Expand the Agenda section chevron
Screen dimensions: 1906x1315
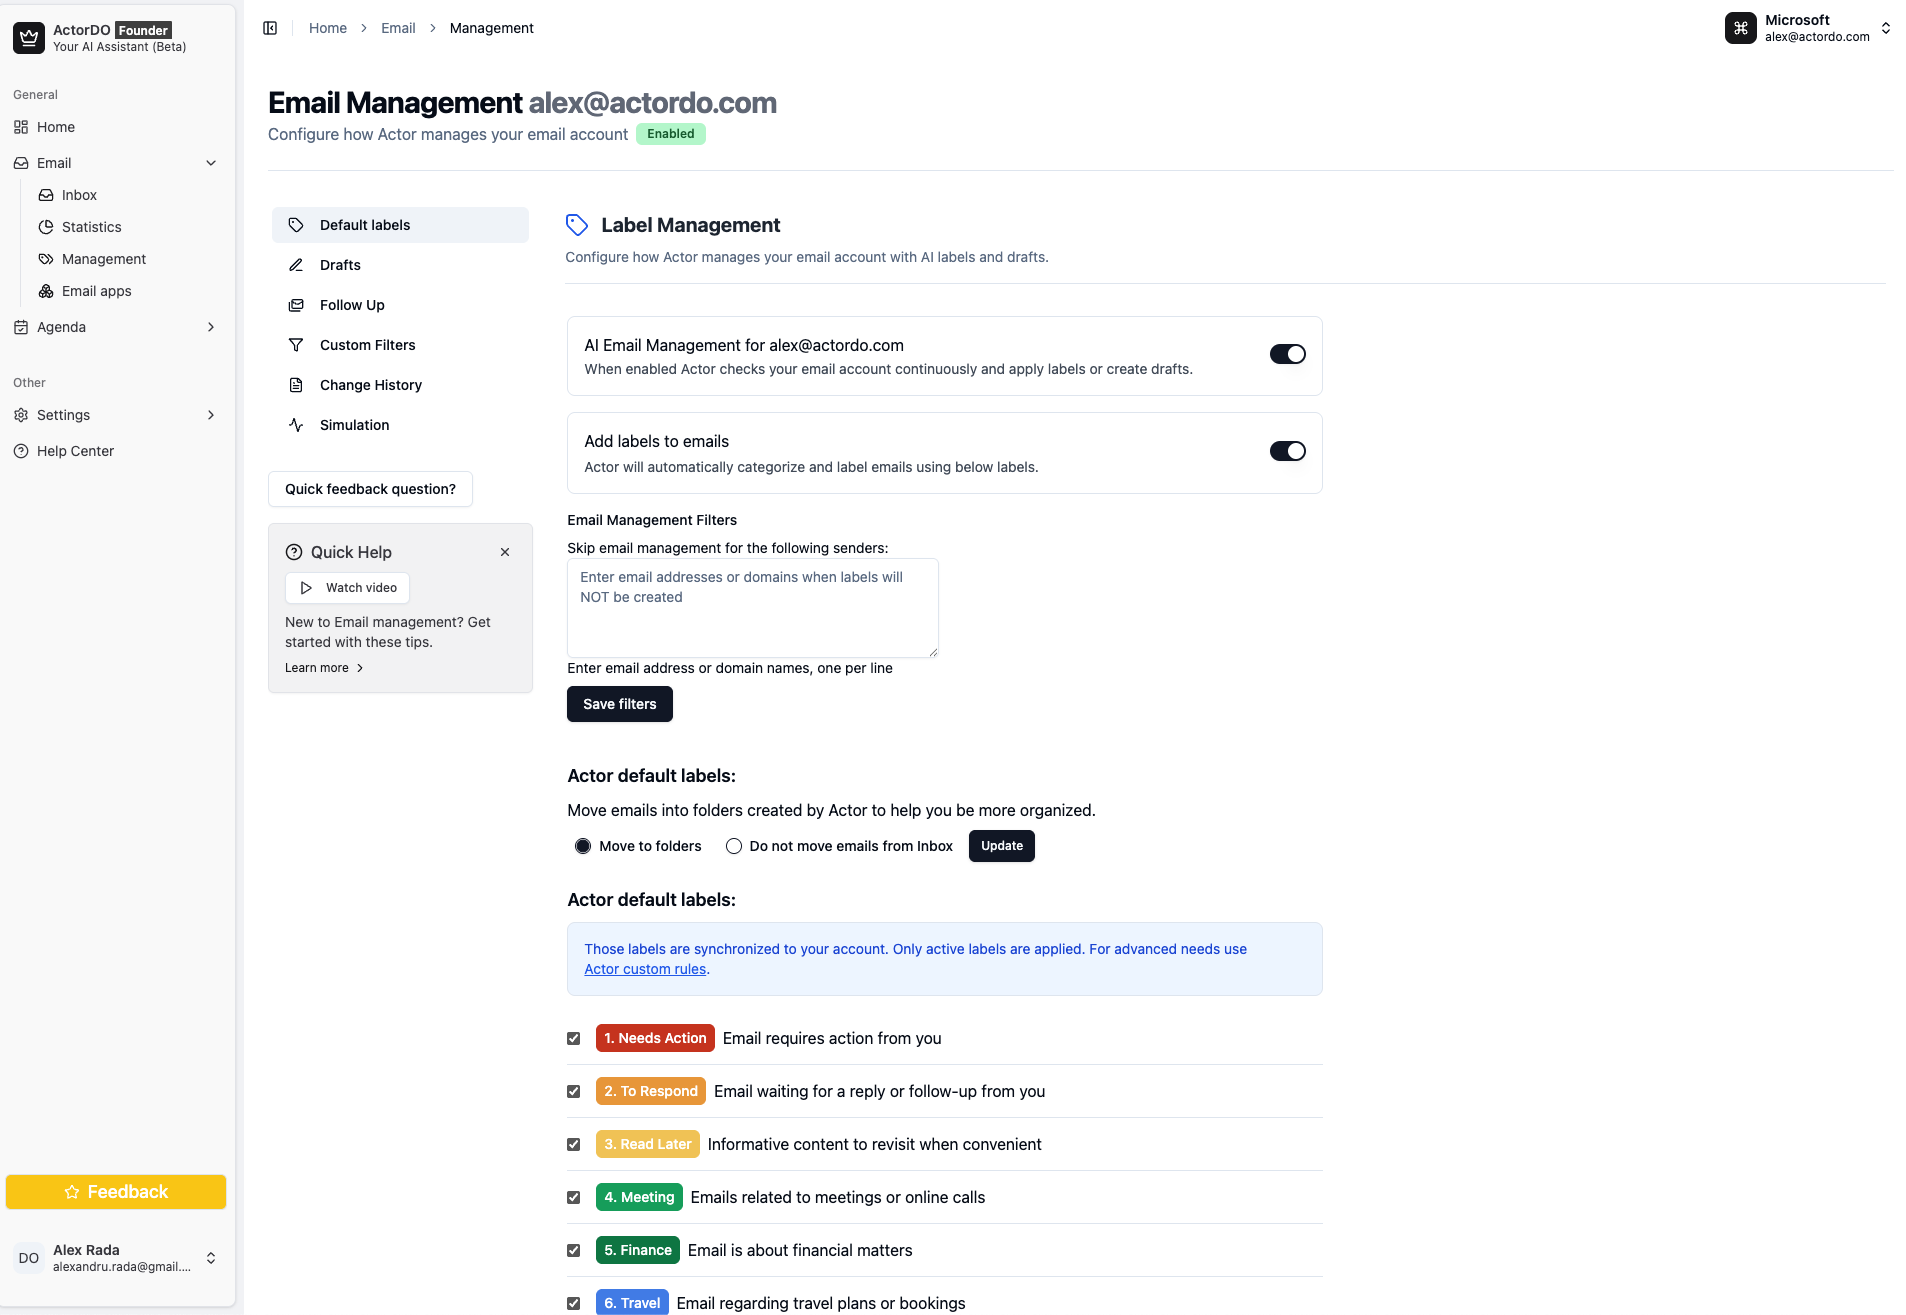(x=211, y=327)
